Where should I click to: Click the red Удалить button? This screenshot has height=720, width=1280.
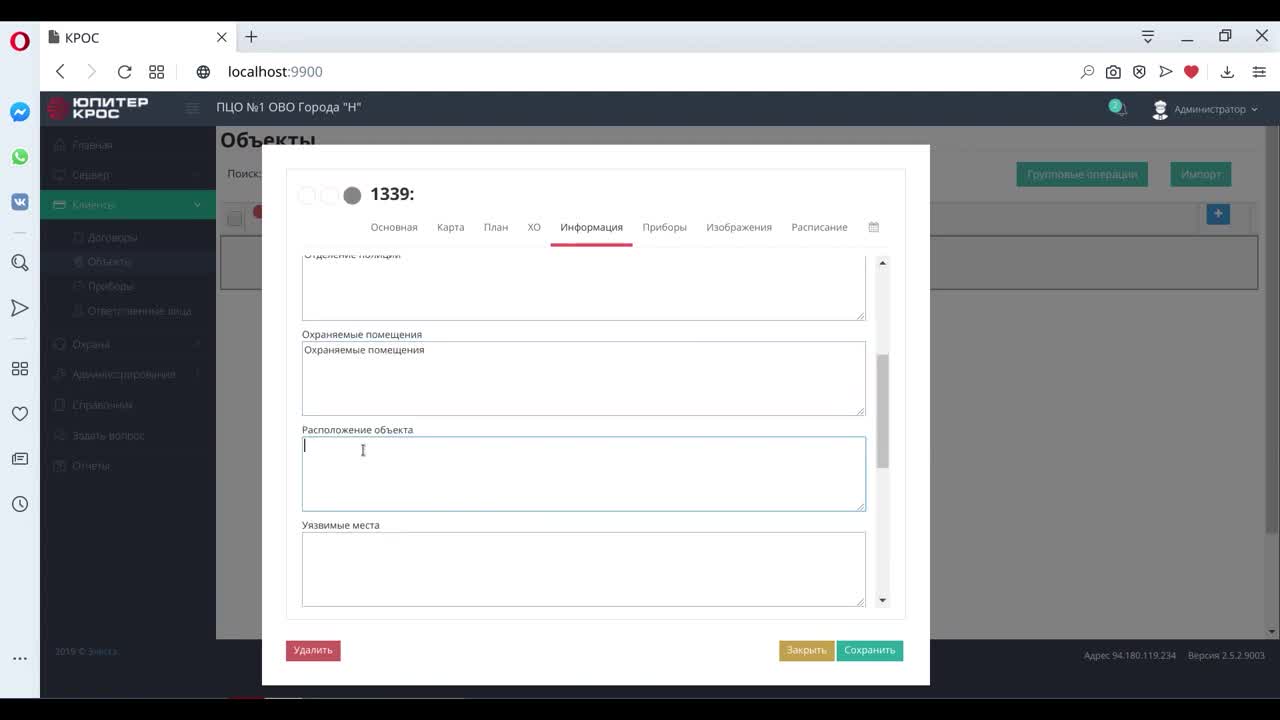pos(313,650)
